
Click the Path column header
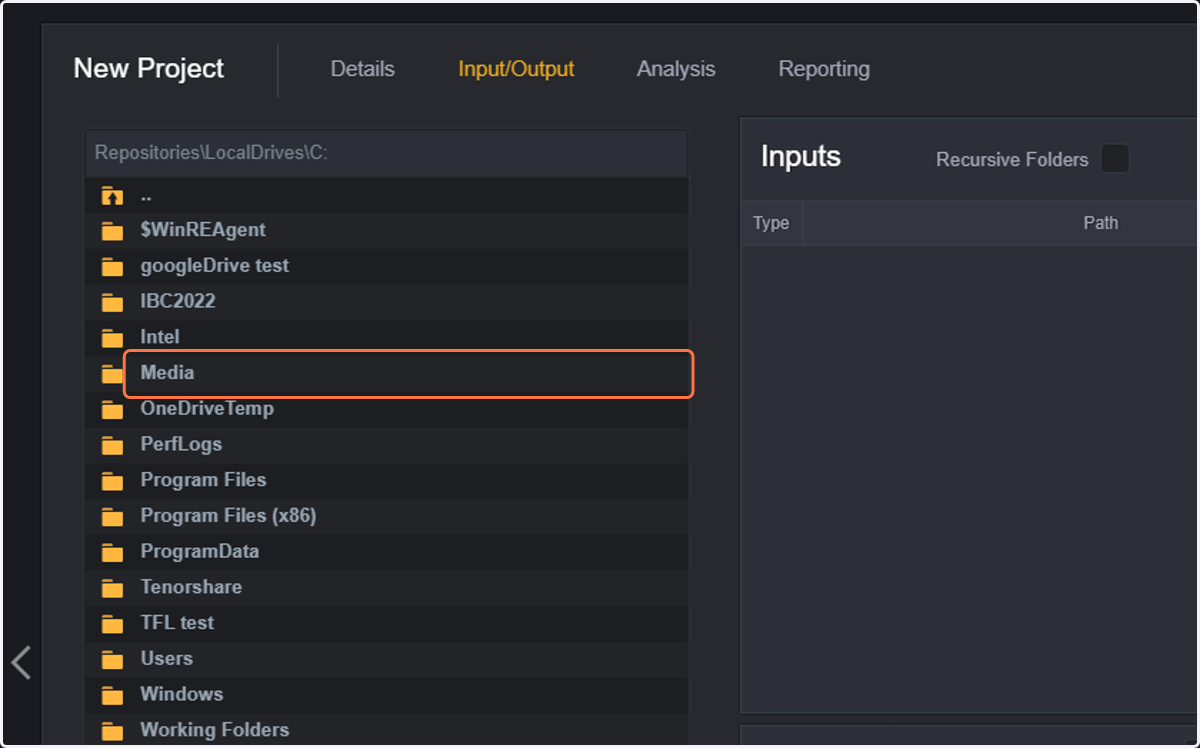[1100, 223]
